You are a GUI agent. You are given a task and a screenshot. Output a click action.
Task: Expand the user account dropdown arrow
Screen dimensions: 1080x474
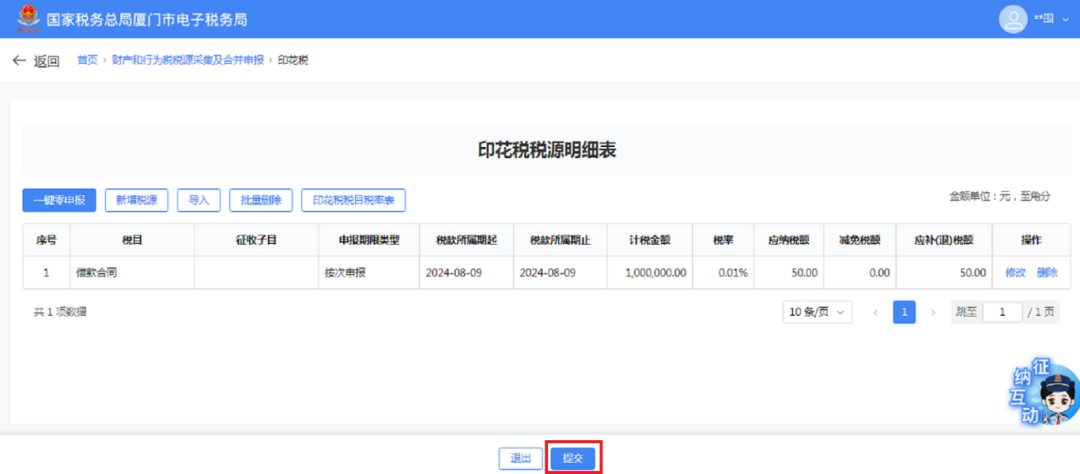1066,19
